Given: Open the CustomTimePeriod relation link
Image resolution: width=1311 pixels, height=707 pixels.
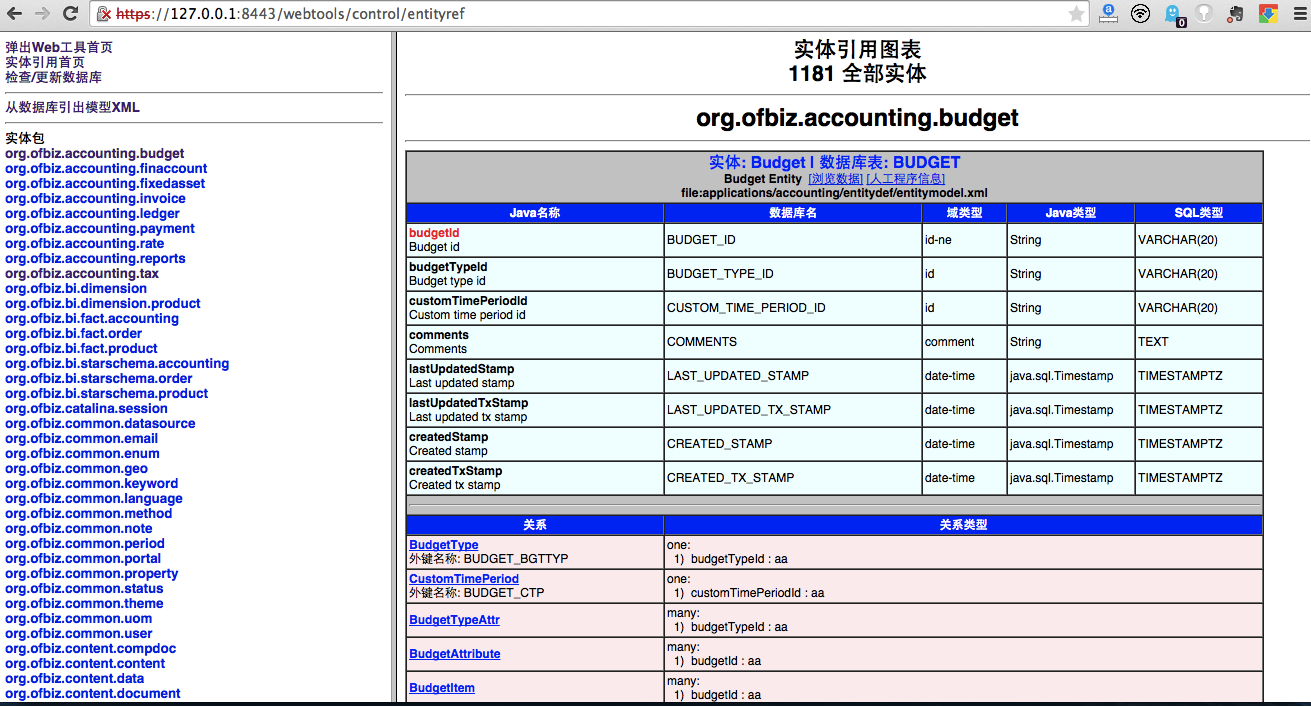Looking at the screenshot, I should coord(463,579).
